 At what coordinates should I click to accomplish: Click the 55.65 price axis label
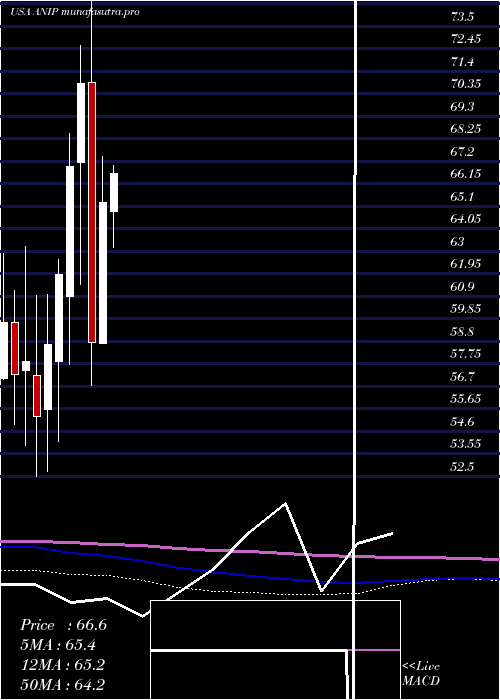tap(466, 399)
